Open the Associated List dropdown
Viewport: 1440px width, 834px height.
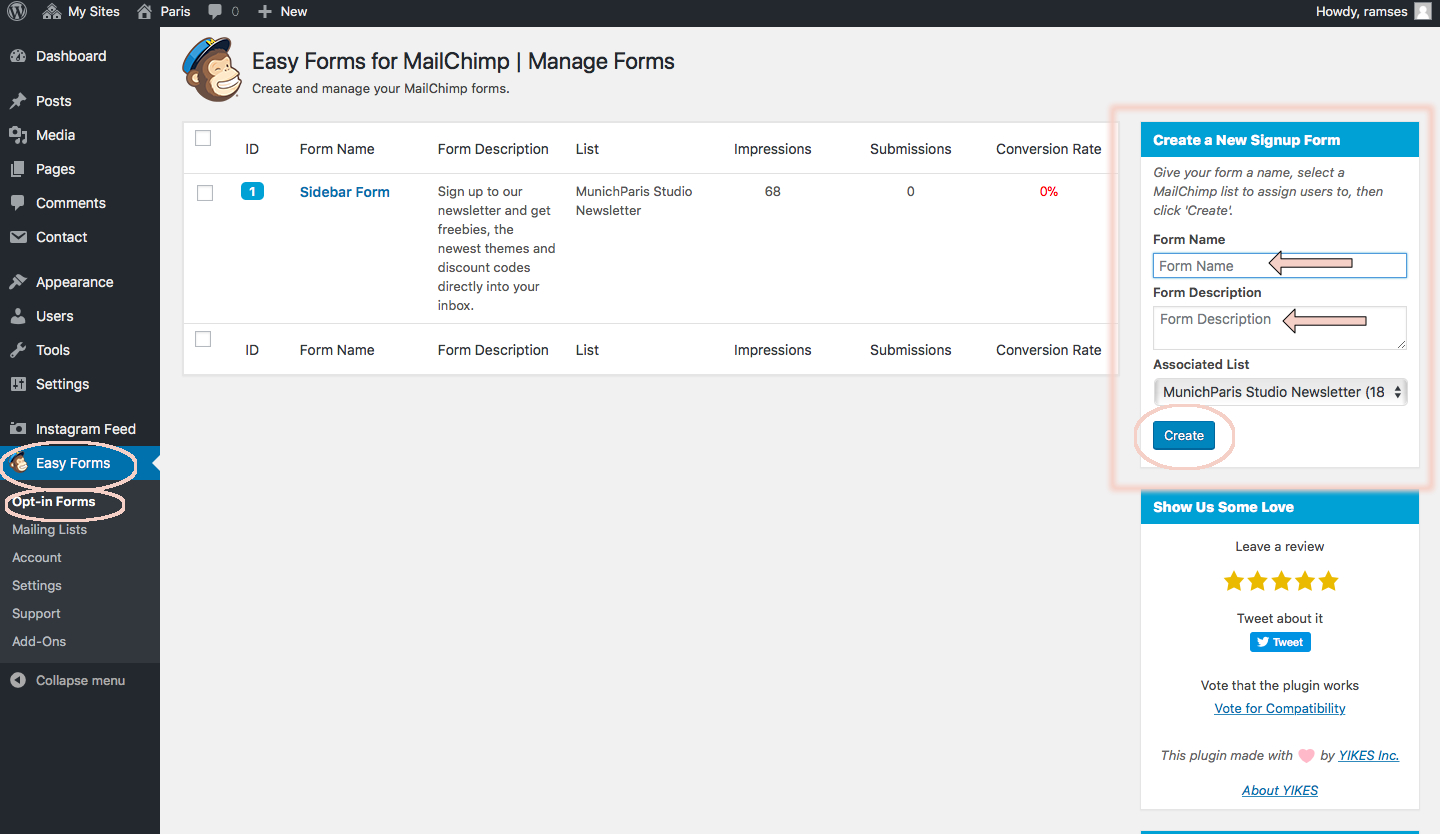click(x=1280, y=392)
